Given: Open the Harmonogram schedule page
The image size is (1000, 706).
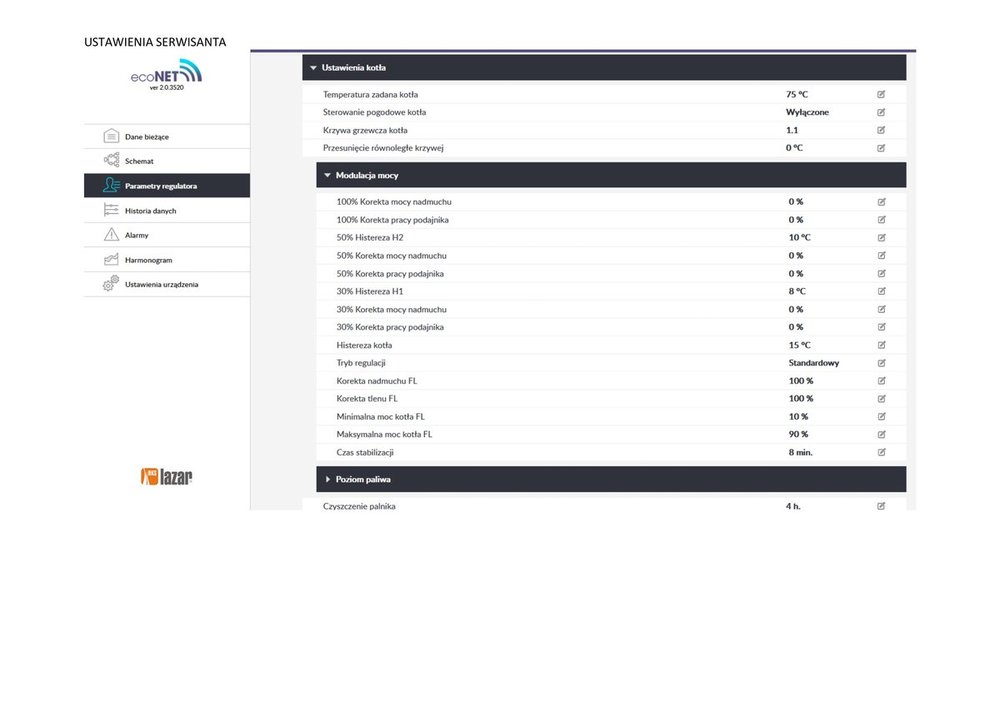Looking at the screenshot, I should 148,260.
